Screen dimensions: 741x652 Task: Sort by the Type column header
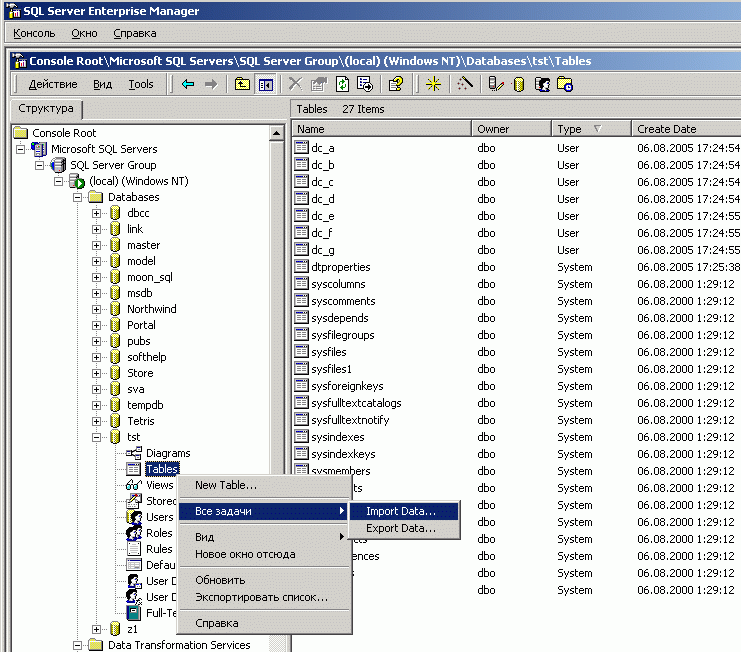(591, 129)
